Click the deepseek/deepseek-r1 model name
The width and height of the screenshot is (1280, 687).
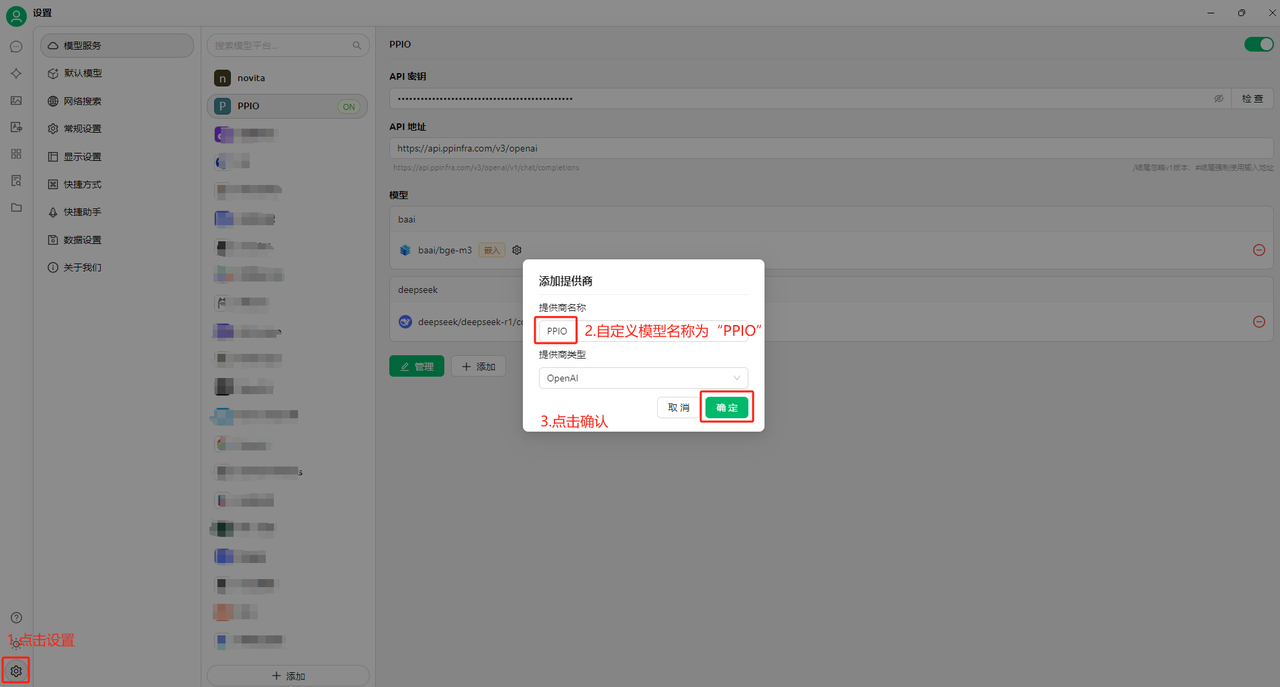470,322
